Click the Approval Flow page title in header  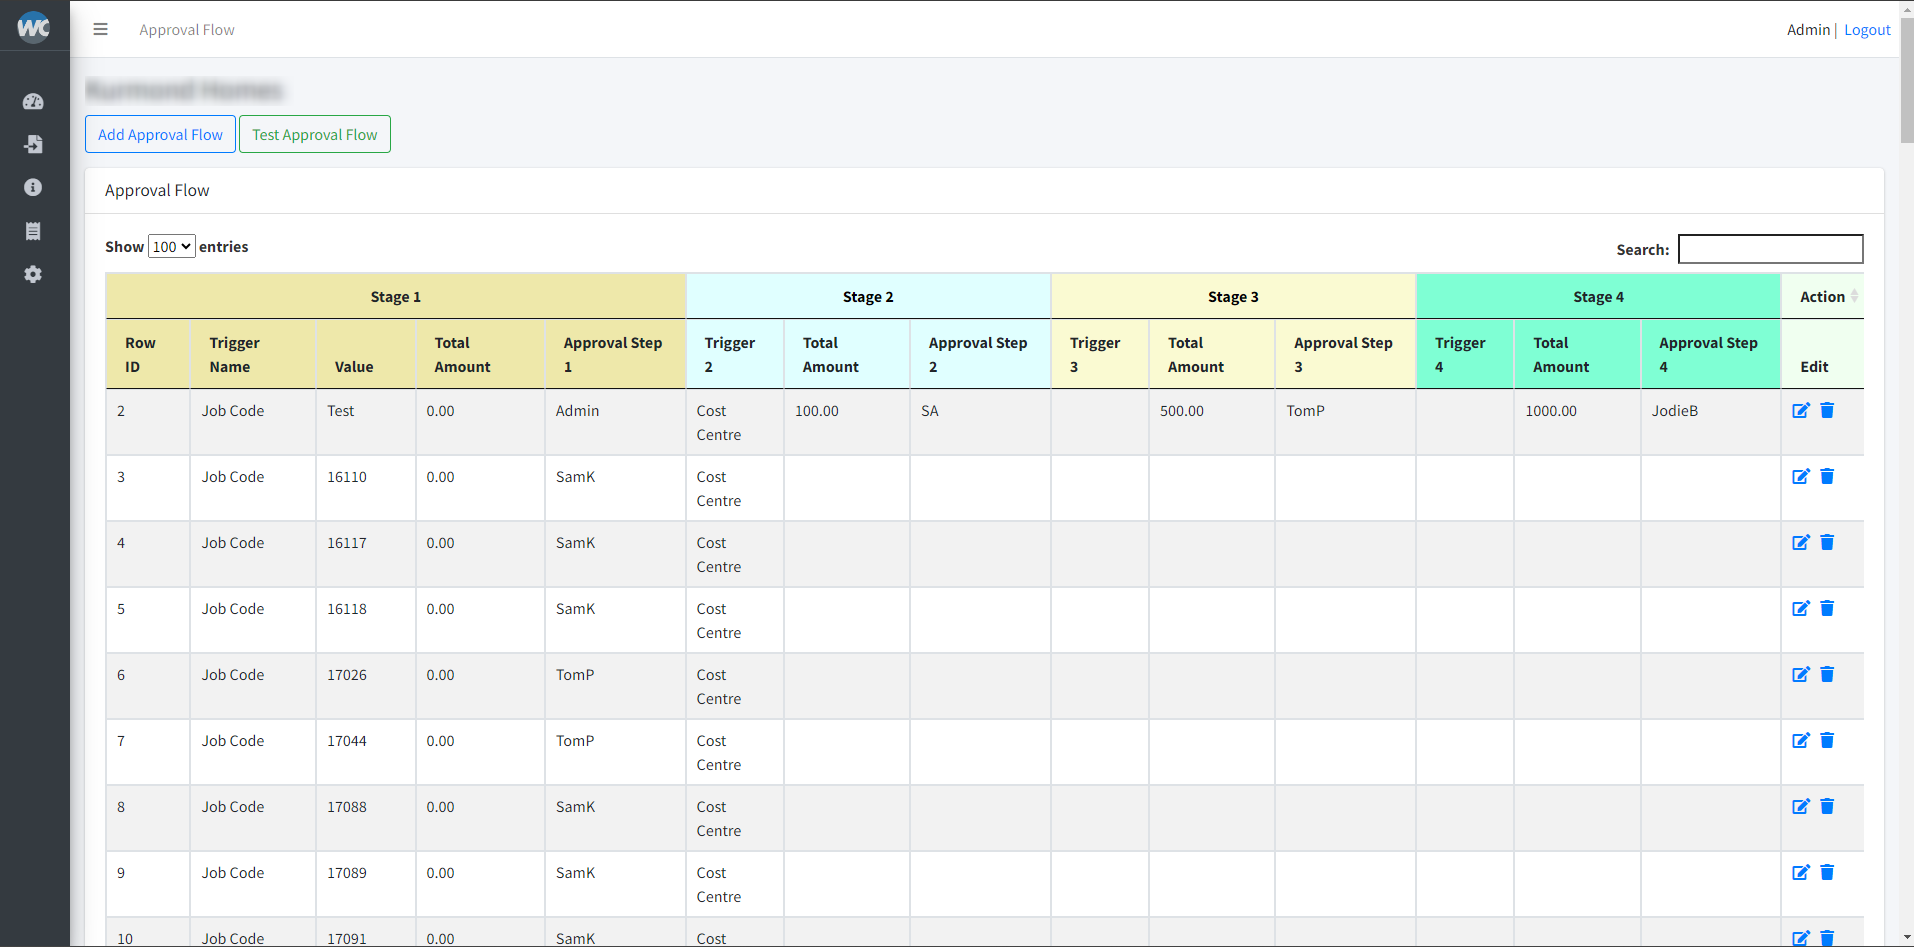click(187, 30)
